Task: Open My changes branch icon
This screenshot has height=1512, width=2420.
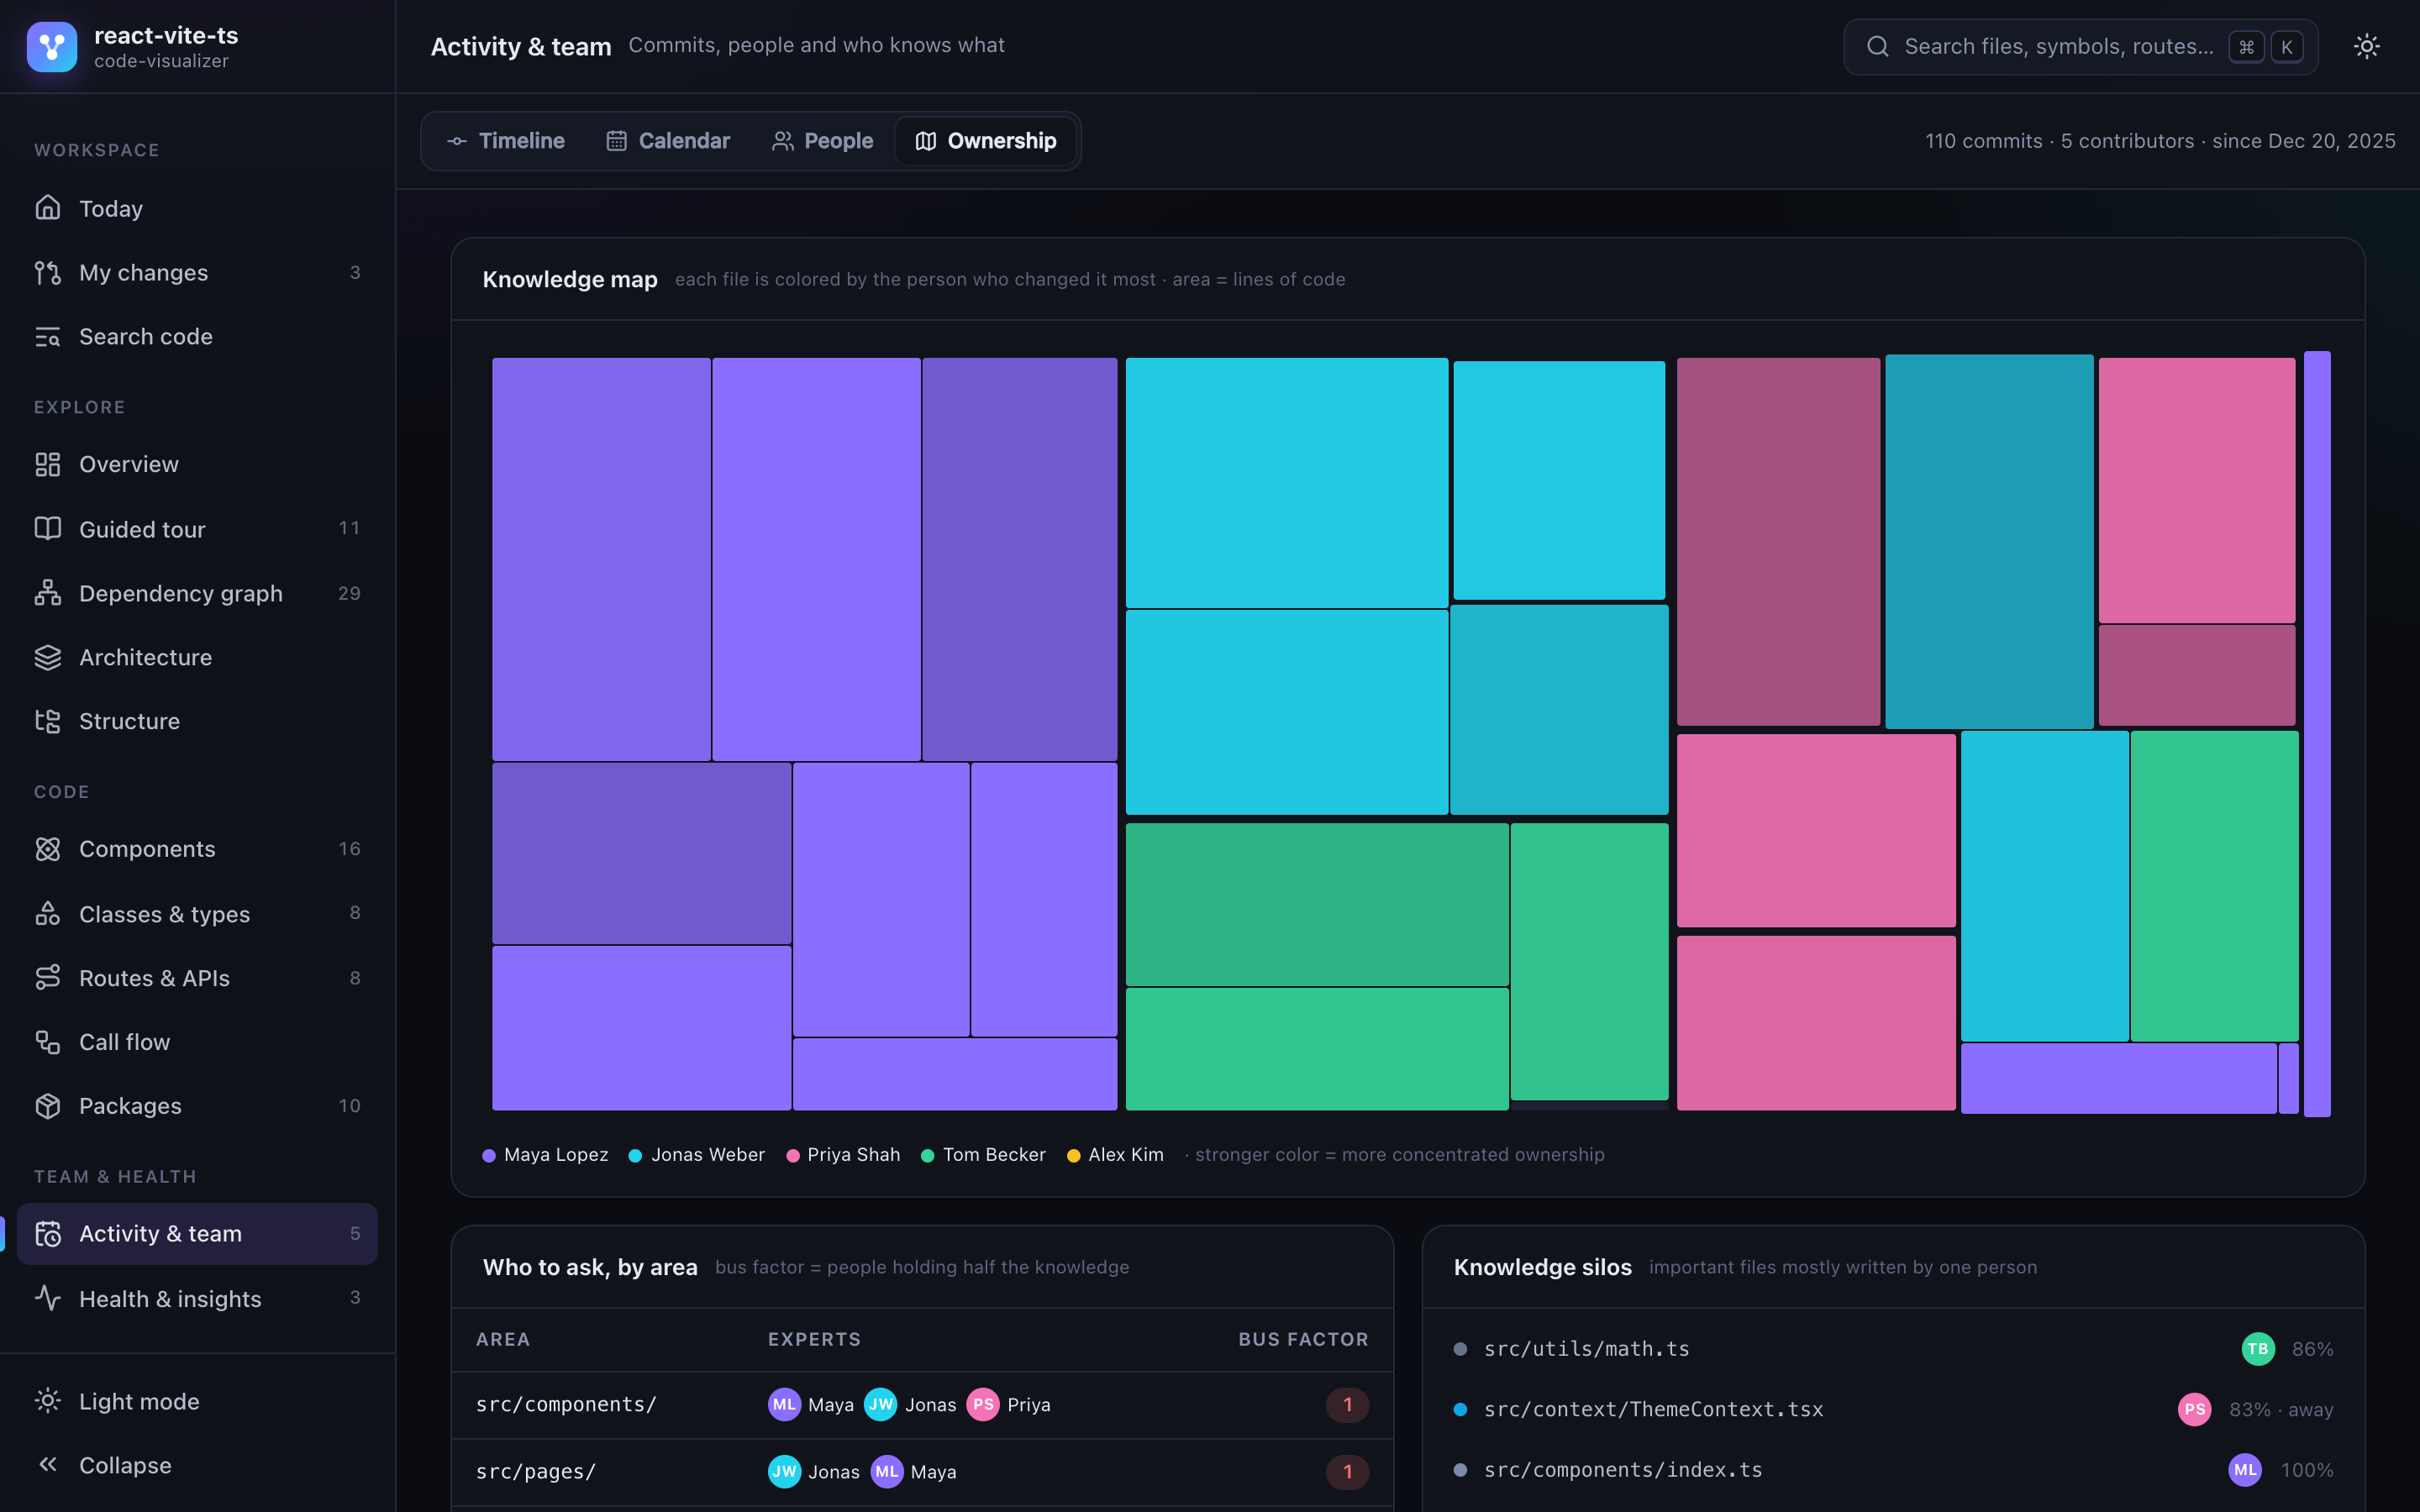Action: point(48,272)
